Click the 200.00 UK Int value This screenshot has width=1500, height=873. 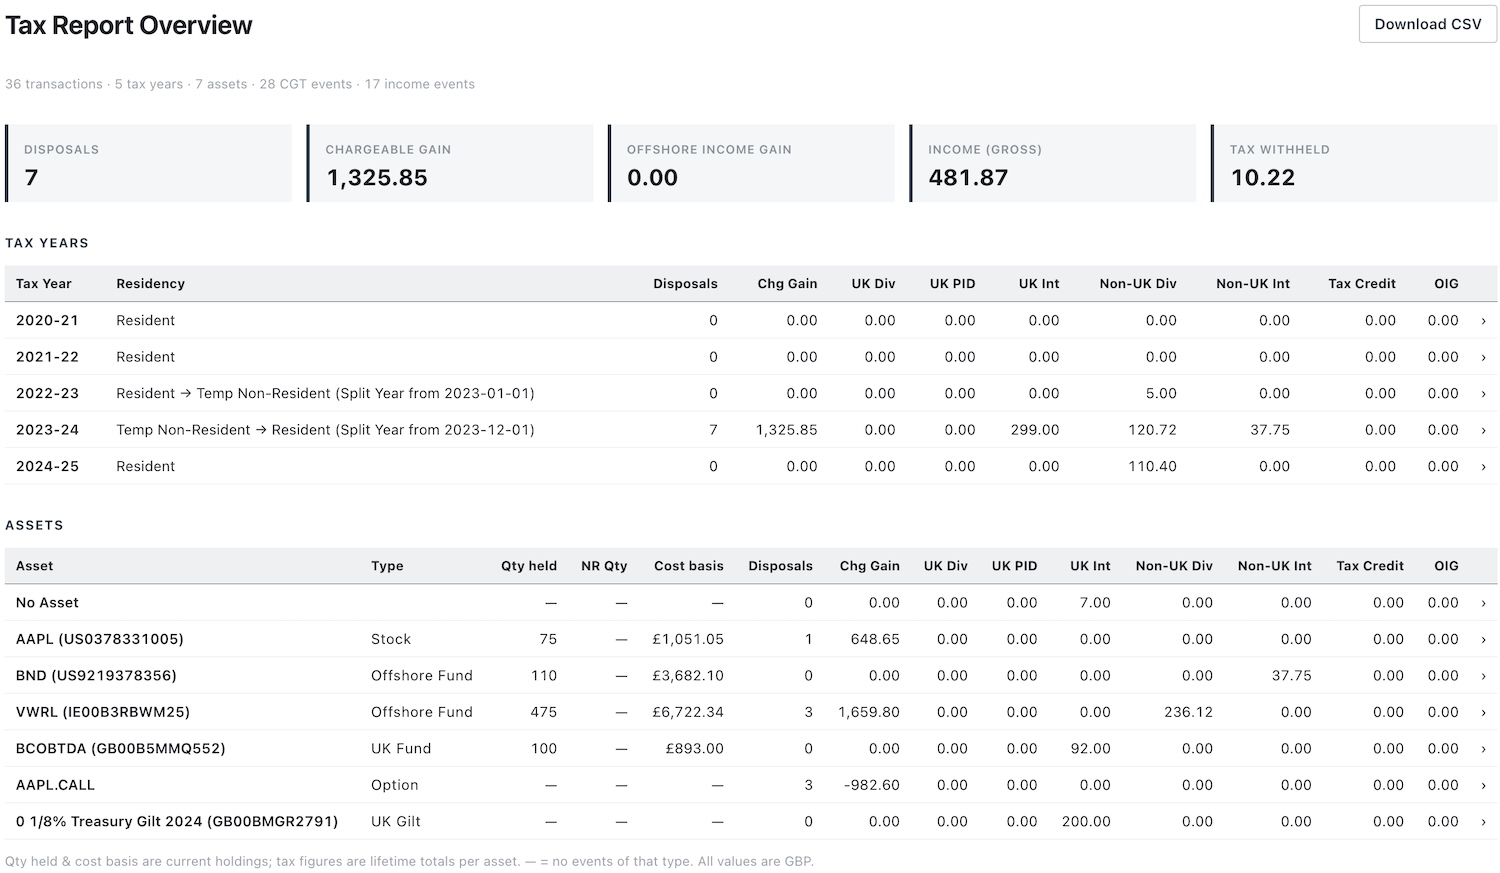point(1086,821)
